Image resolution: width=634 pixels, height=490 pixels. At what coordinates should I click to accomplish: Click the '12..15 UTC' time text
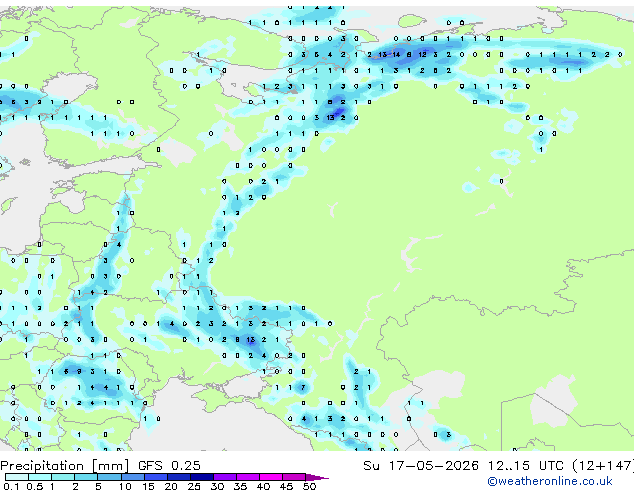[526, 466]
